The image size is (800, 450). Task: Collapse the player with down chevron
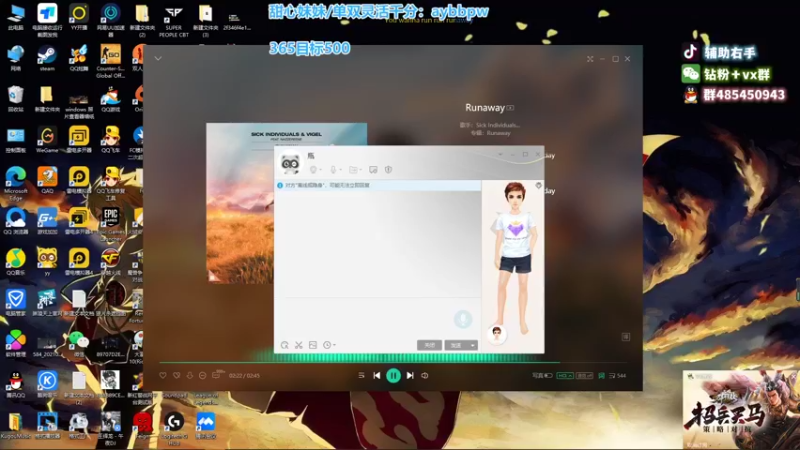point(158,58)
